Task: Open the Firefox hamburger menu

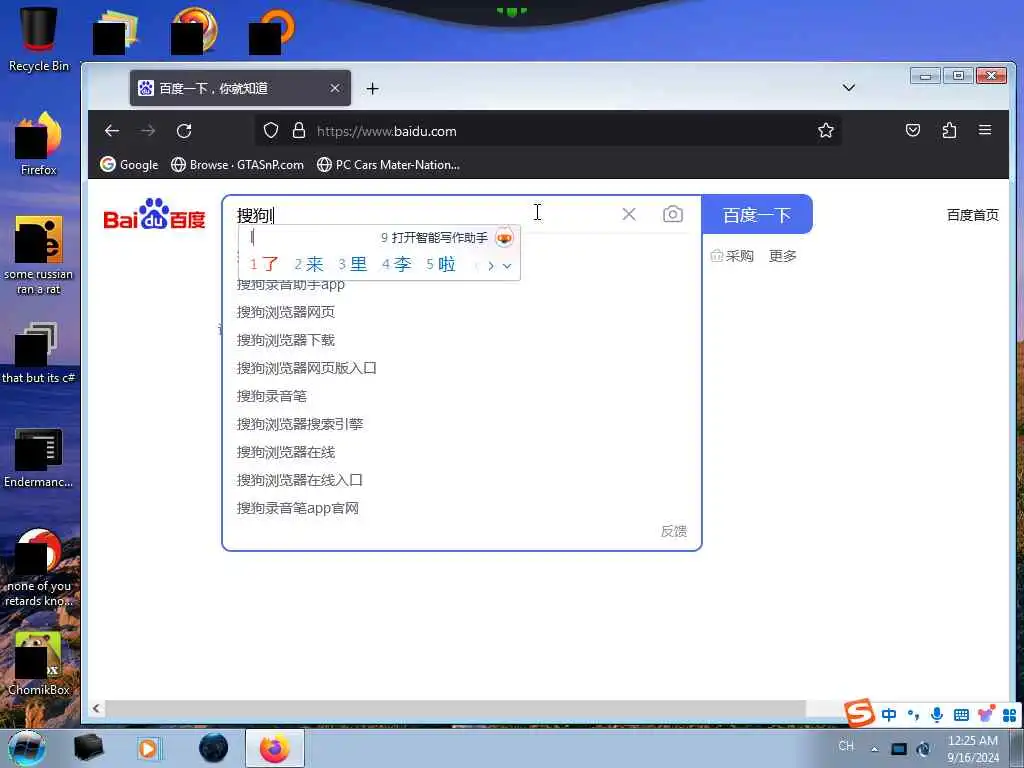Action: point(985,130)
